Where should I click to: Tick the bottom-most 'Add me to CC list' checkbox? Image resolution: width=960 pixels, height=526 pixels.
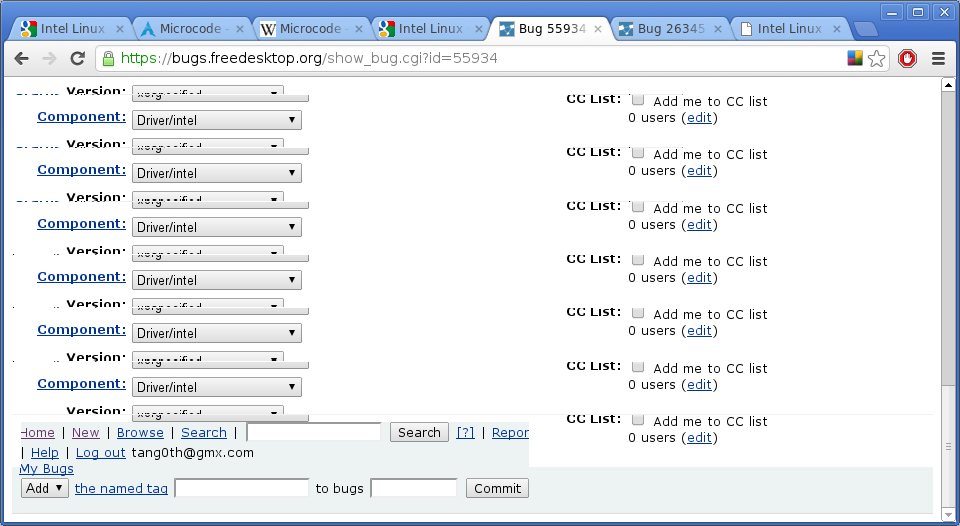638,420
